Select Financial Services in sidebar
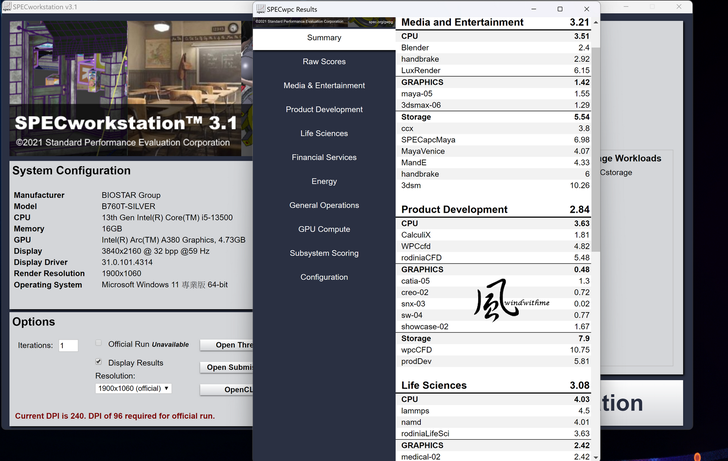The height and width of the screenshot is (461, 728). click(x=324, y=157)
